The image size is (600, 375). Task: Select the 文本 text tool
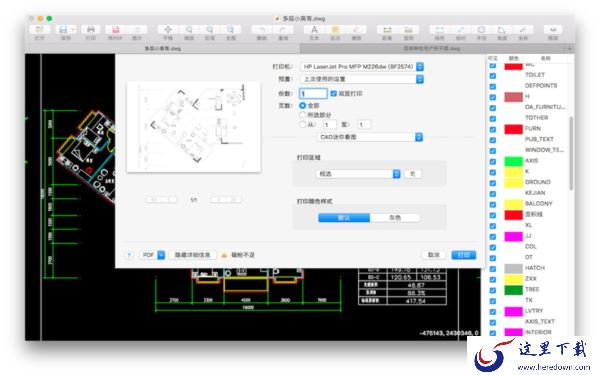pos(314,29)
